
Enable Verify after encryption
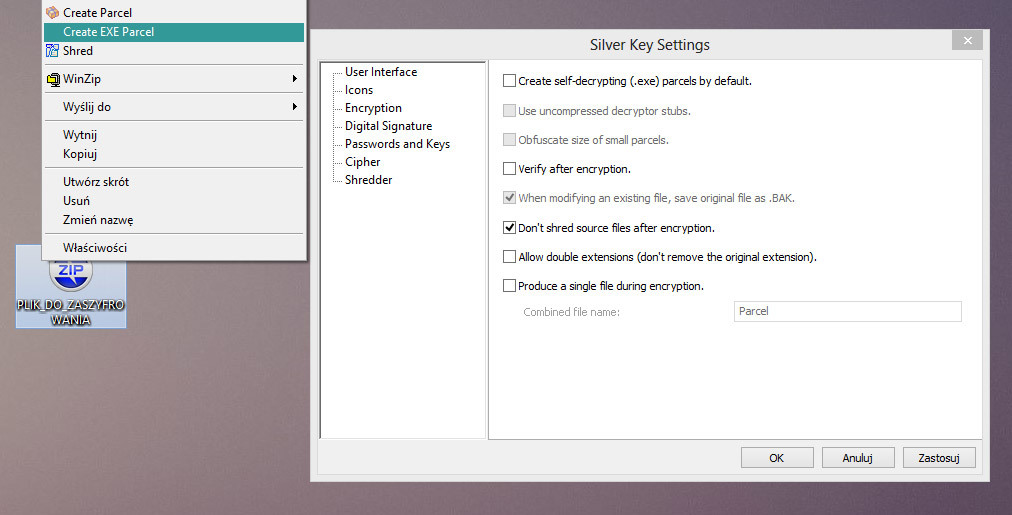[509, 168]
